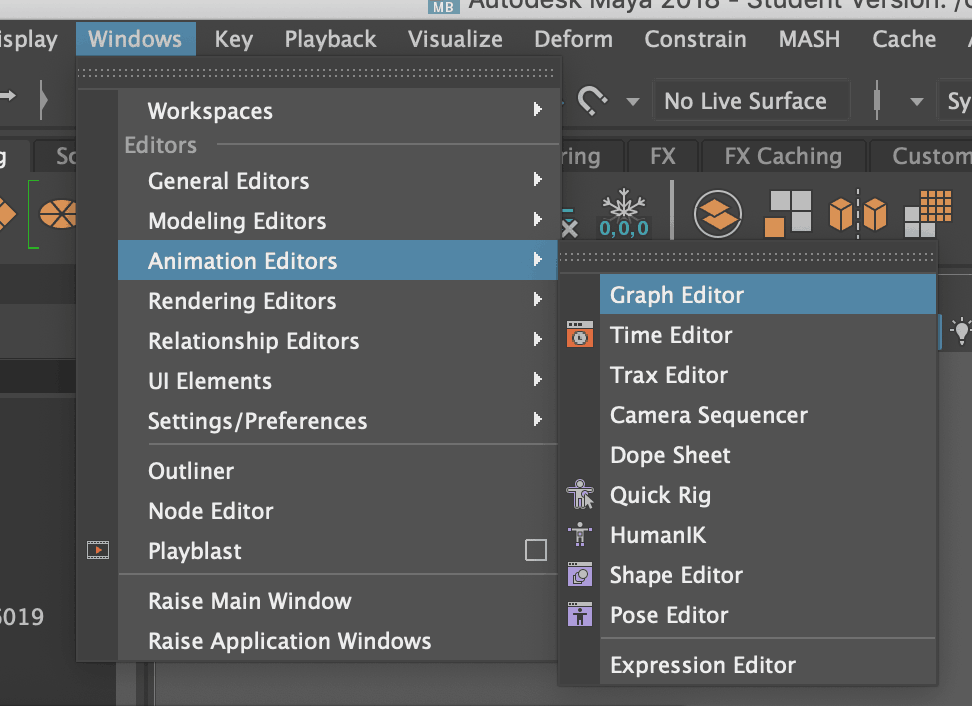Open the Playblast options box
This screenshot has width=972, height=706.
536,551
